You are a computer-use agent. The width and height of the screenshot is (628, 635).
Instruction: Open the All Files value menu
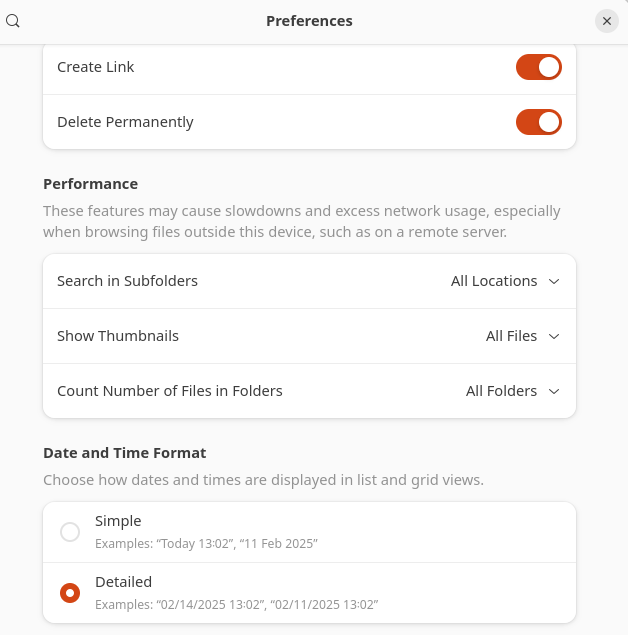511,336
